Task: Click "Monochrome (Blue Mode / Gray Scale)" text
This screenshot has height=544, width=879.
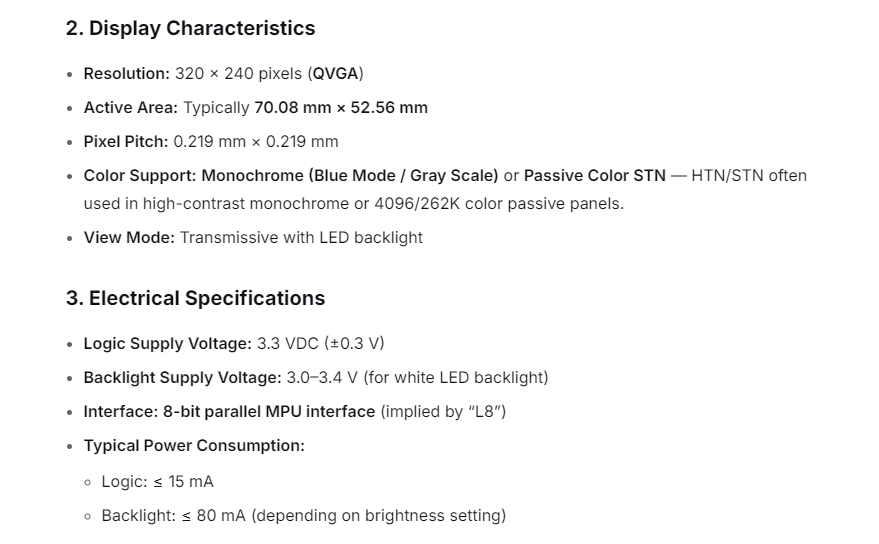Action: pos(350,175)
